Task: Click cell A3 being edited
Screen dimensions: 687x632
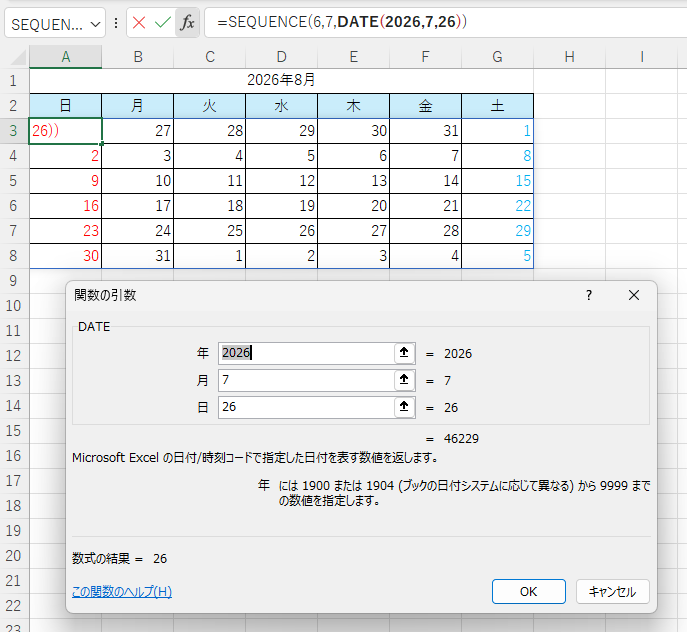Action: click(x=66, y=131)
